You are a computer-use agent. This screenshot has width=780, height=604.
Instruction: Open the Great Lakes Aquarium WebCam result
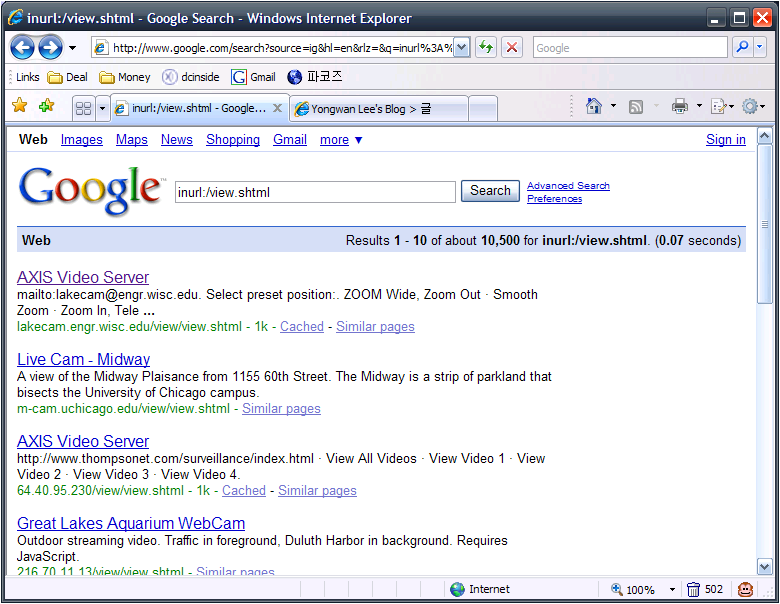[131, 523]
